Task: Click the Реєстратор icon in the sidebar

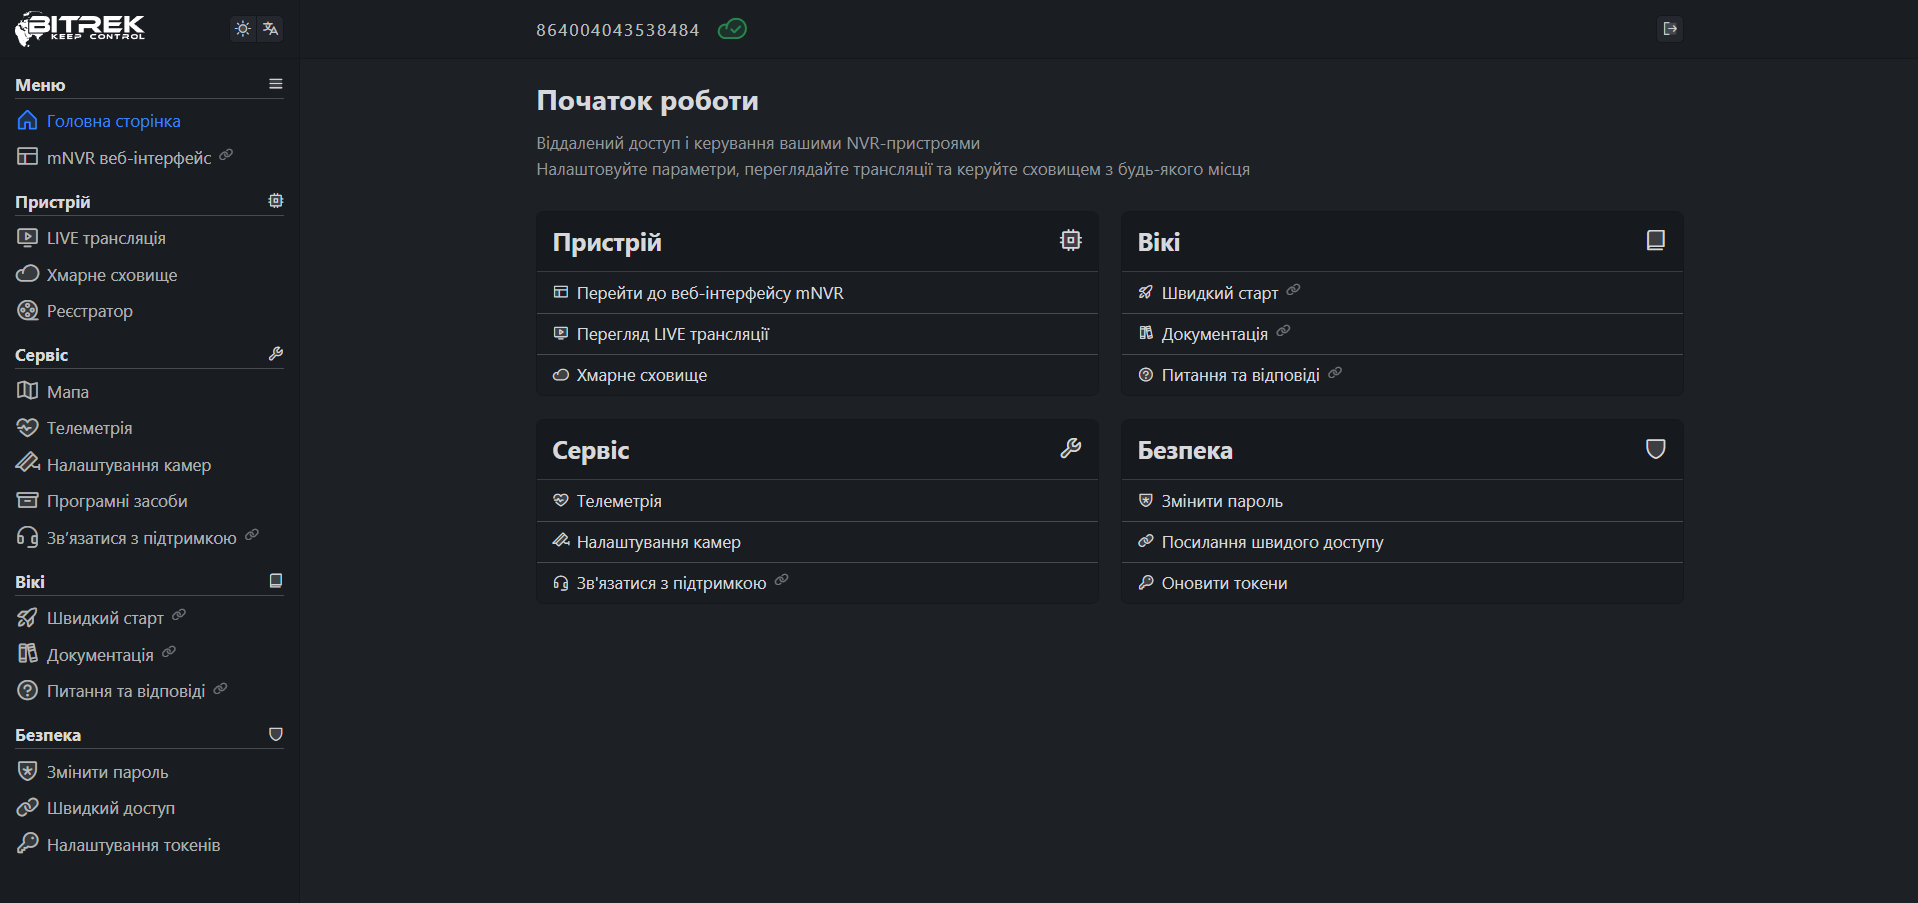Action: (x=27, y=311)
